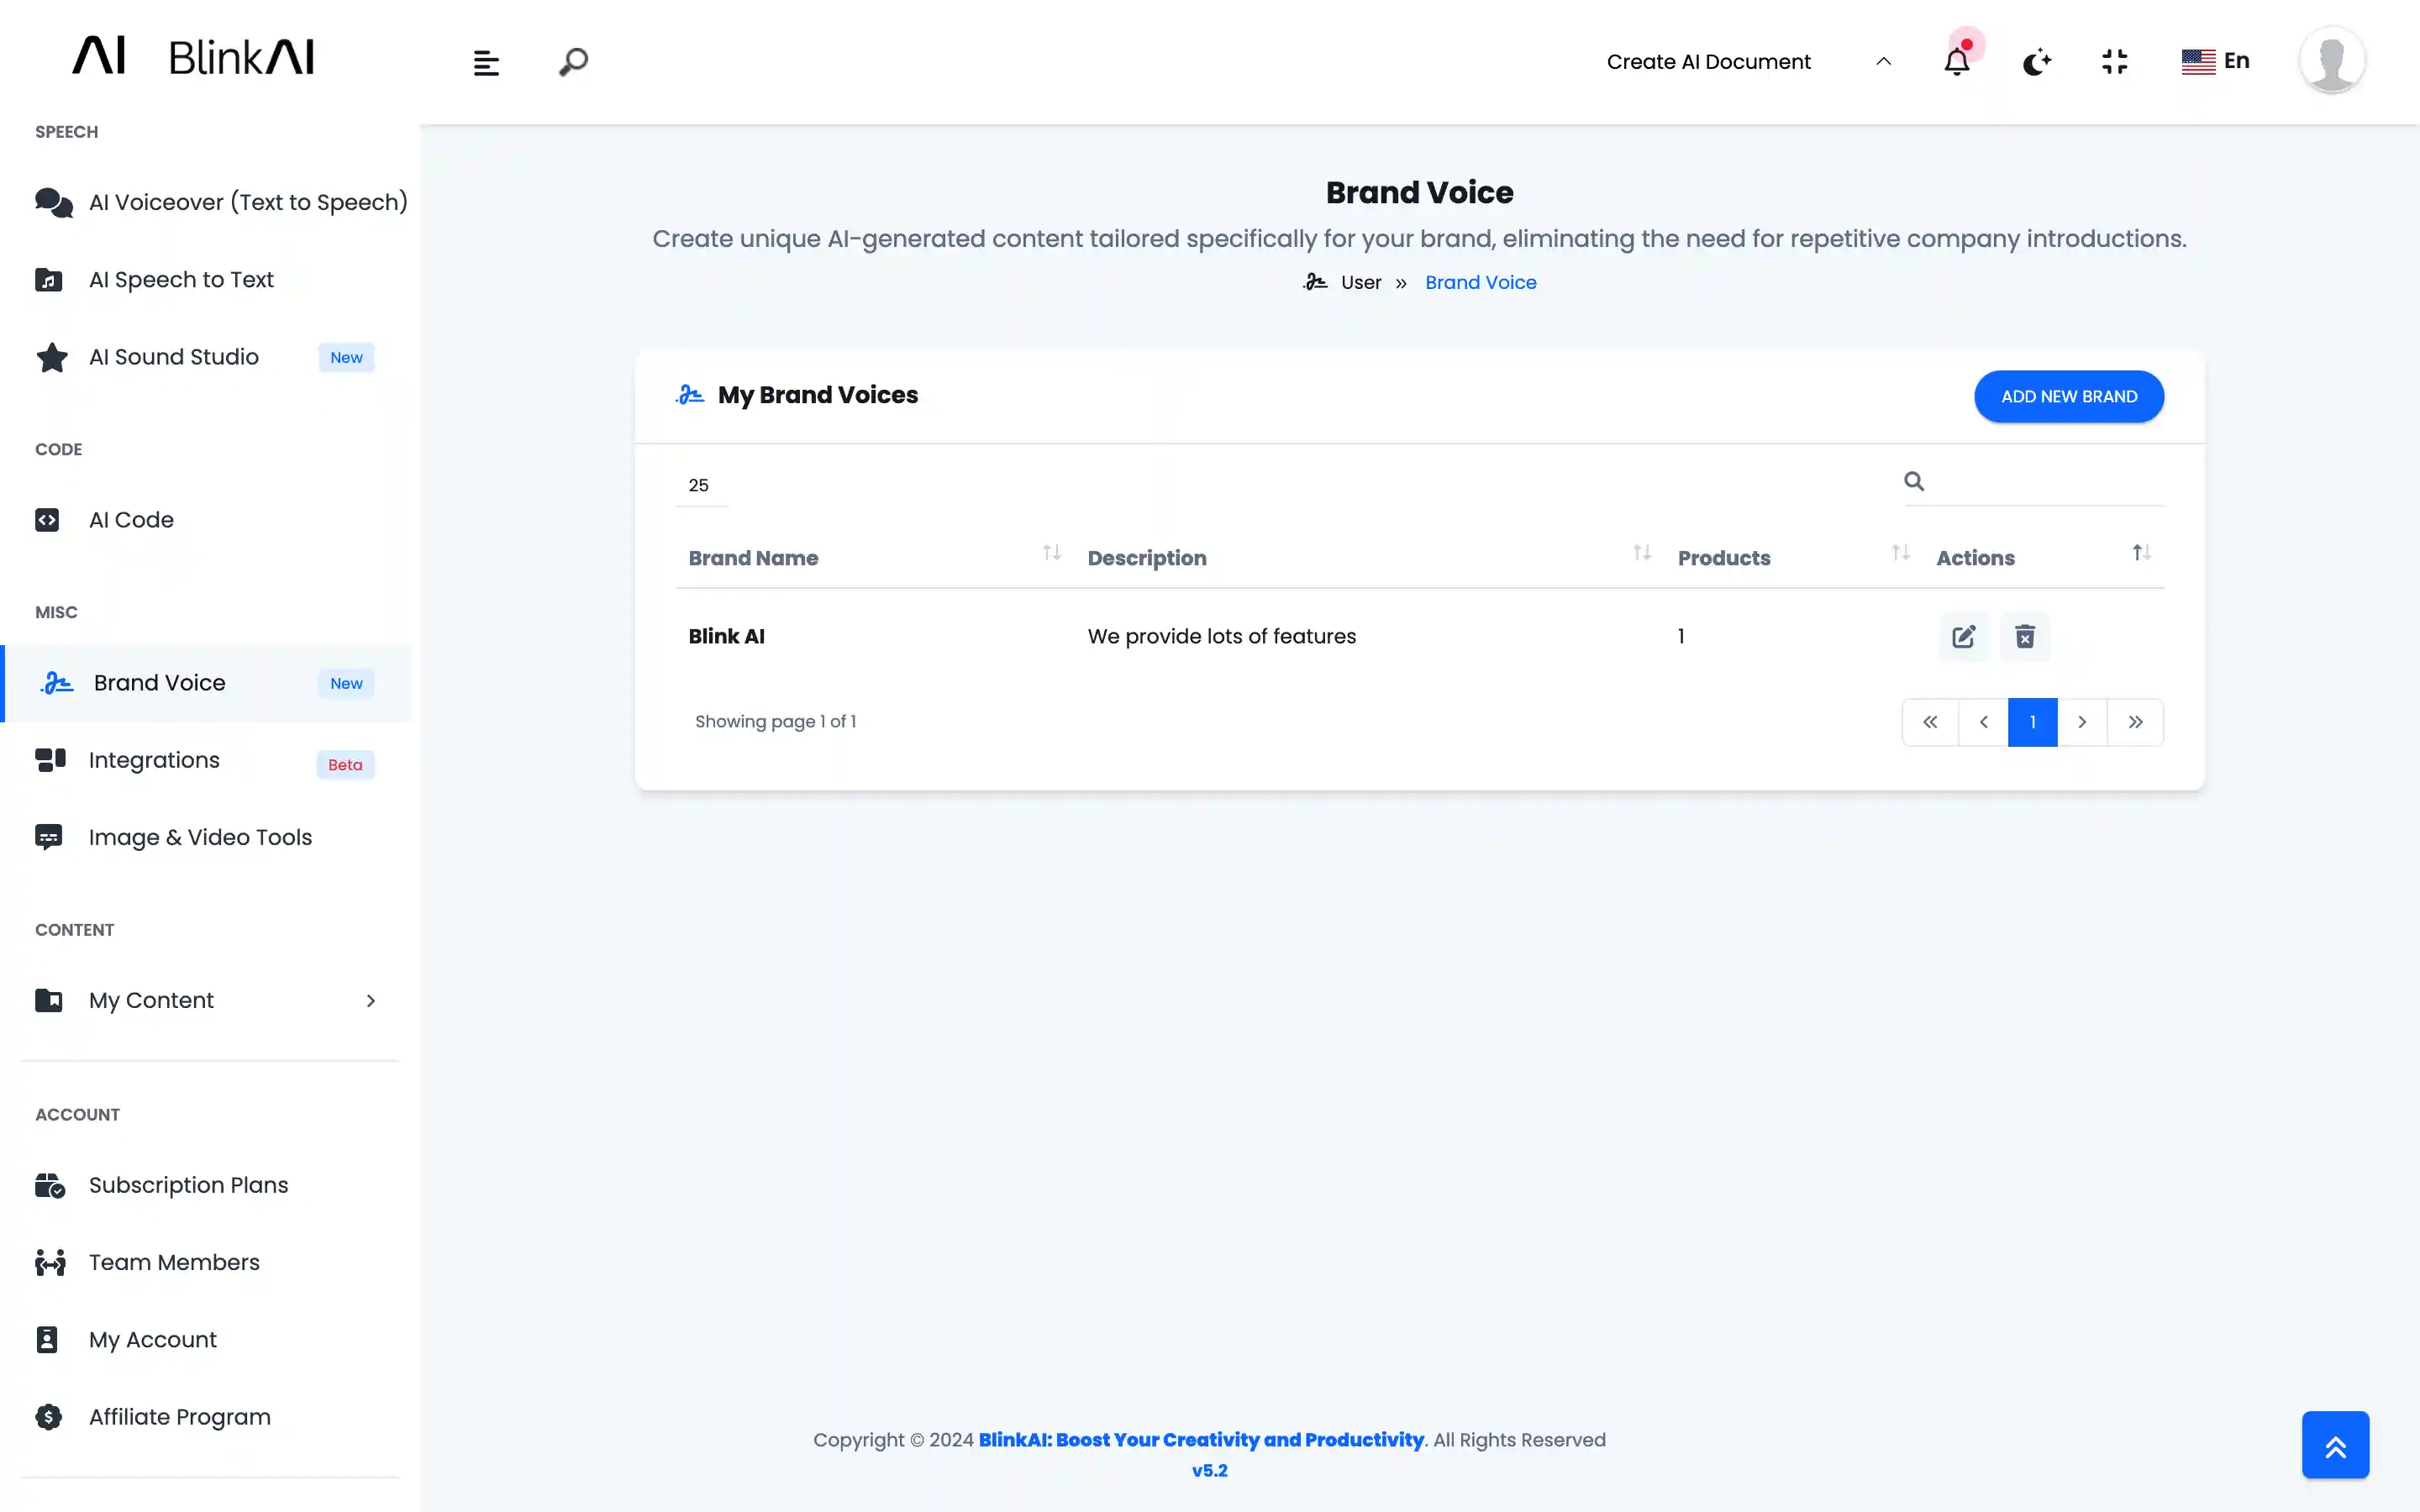Open the user avatar profile menu
The height and width of the screenshot is (1512, 2420).
tap(2331, 61)
